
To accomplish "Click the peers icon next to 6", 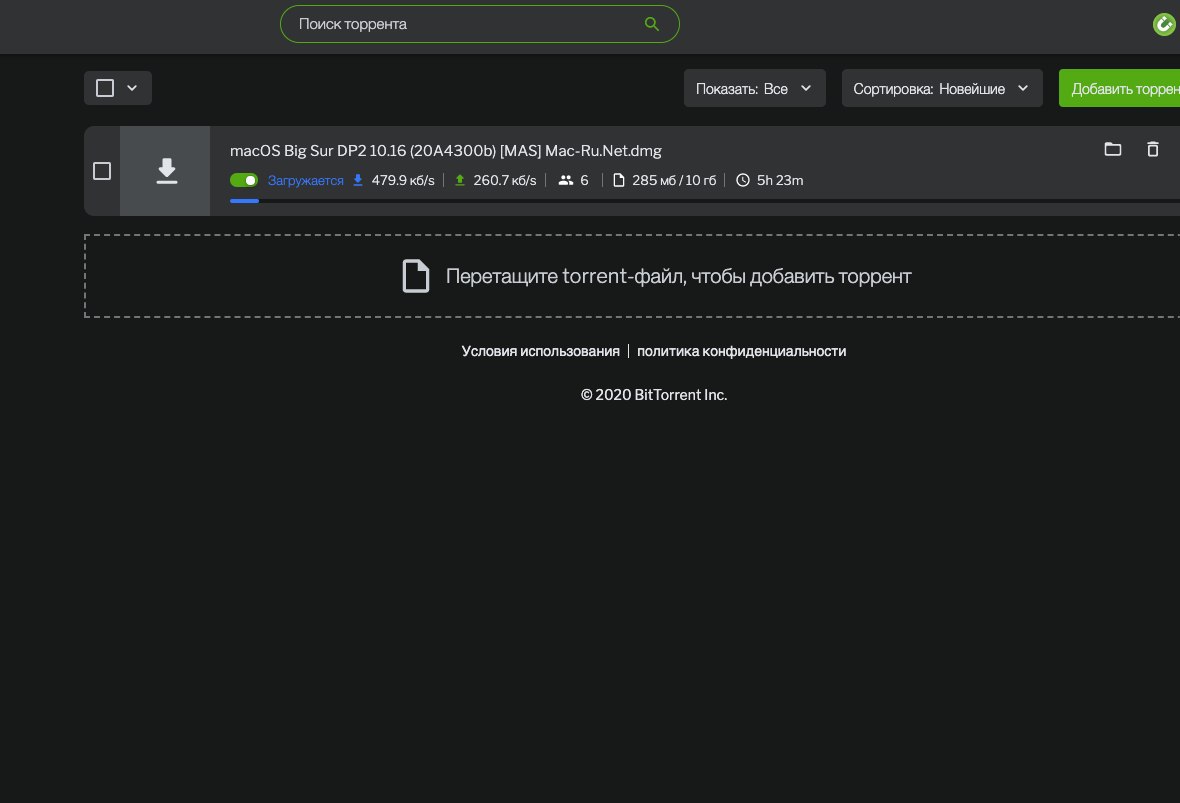I will (x=566, y=180).
